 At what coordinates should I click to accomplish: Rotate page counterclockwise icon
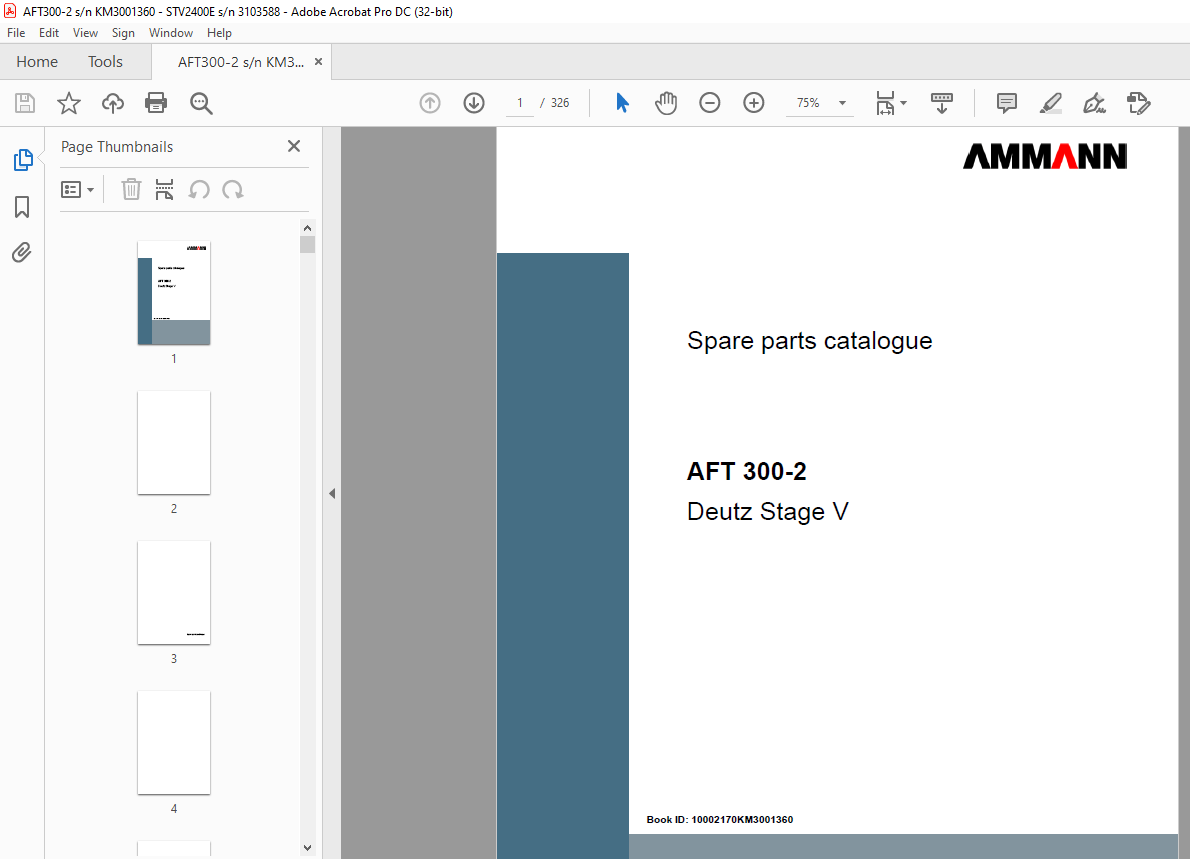pos(199,190)
